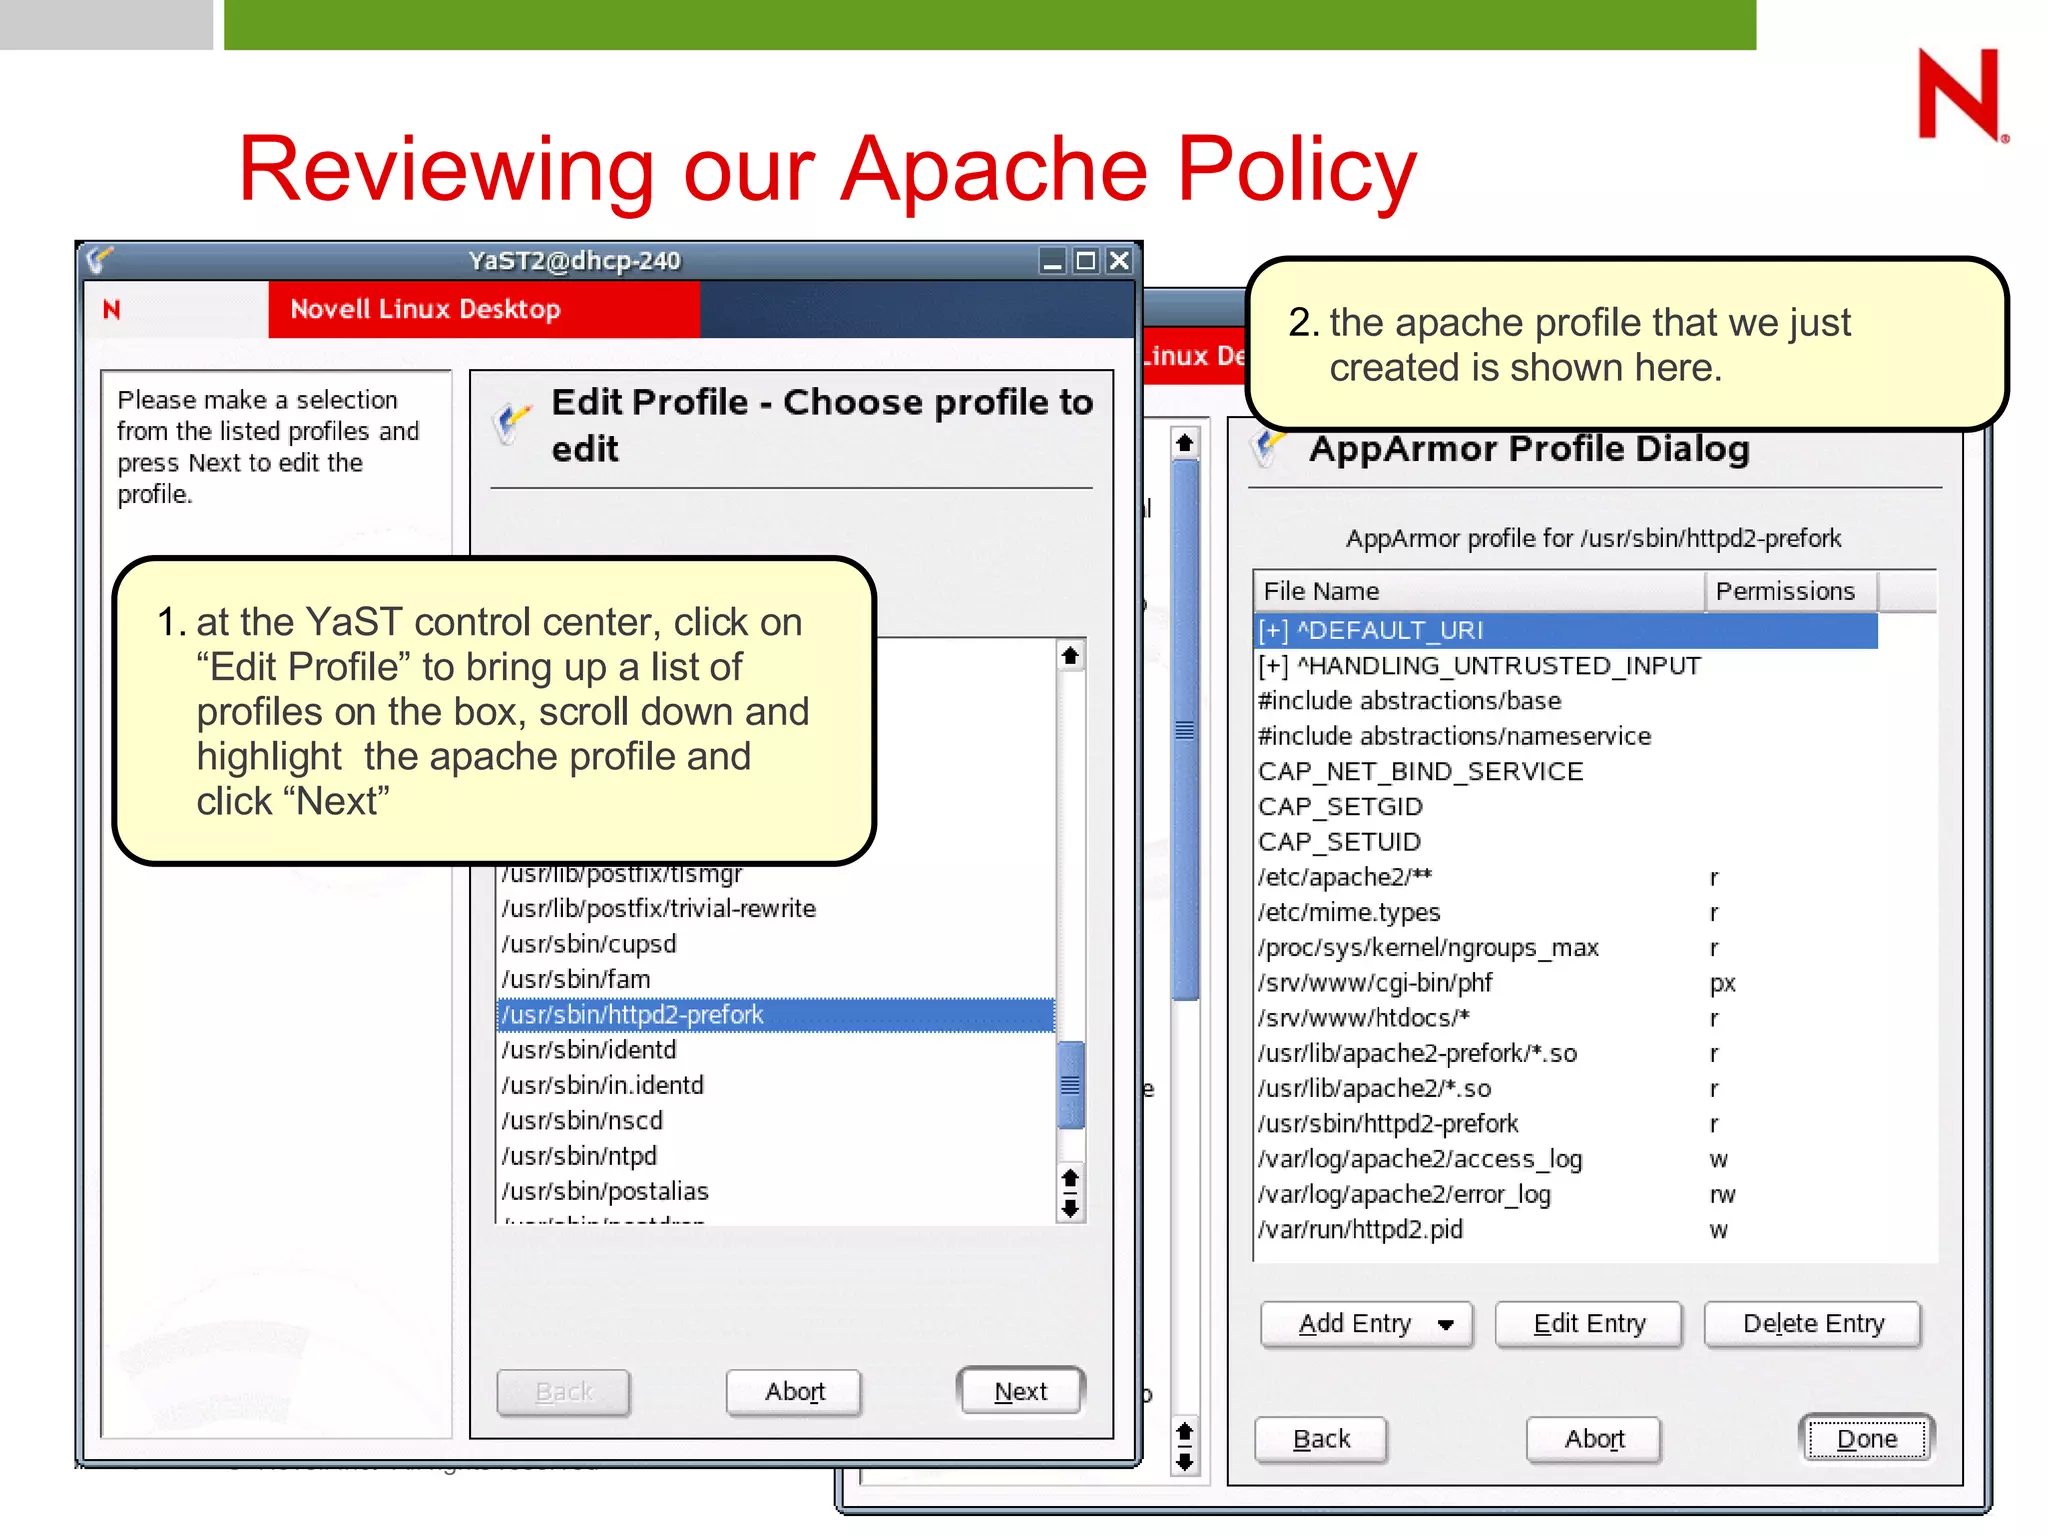Select /usr/sbin/fam profile

click(776, 979)
